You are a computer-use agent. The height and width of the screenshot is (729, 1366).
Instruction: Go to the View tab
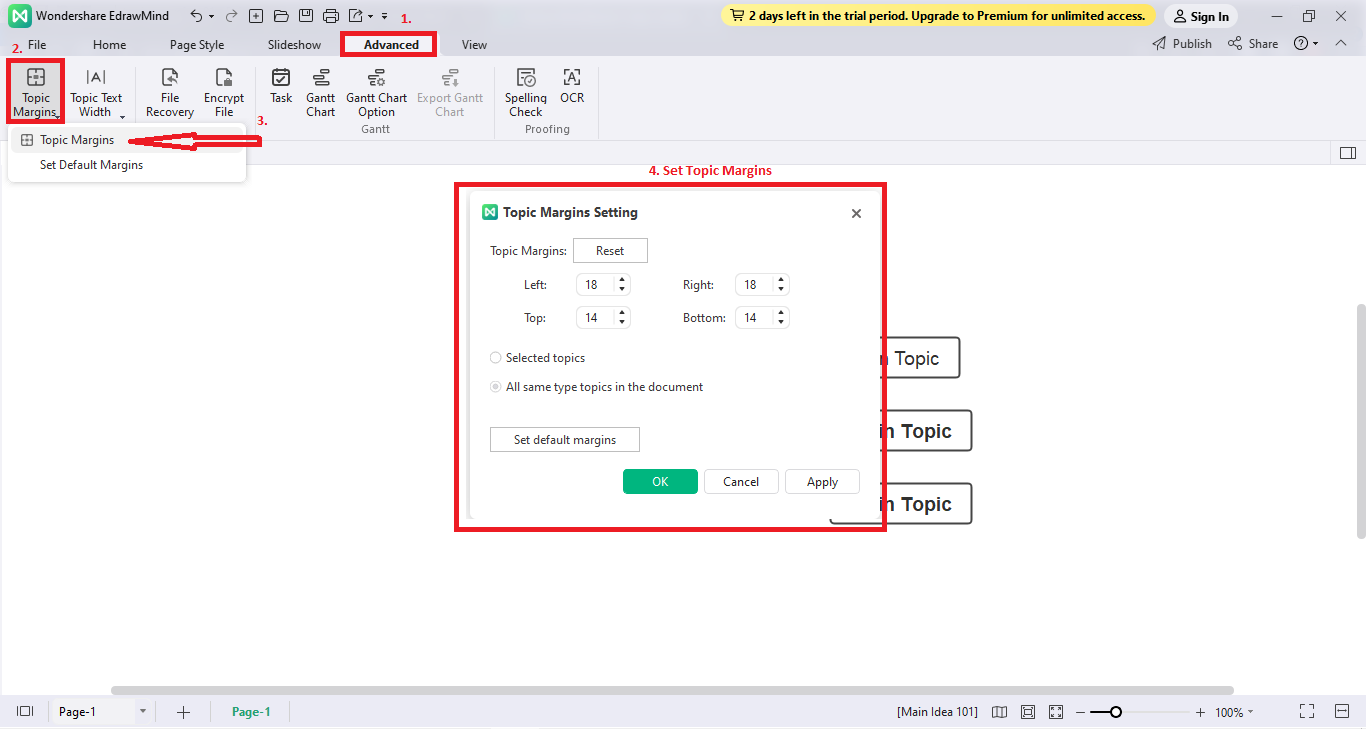pos(475,45)
